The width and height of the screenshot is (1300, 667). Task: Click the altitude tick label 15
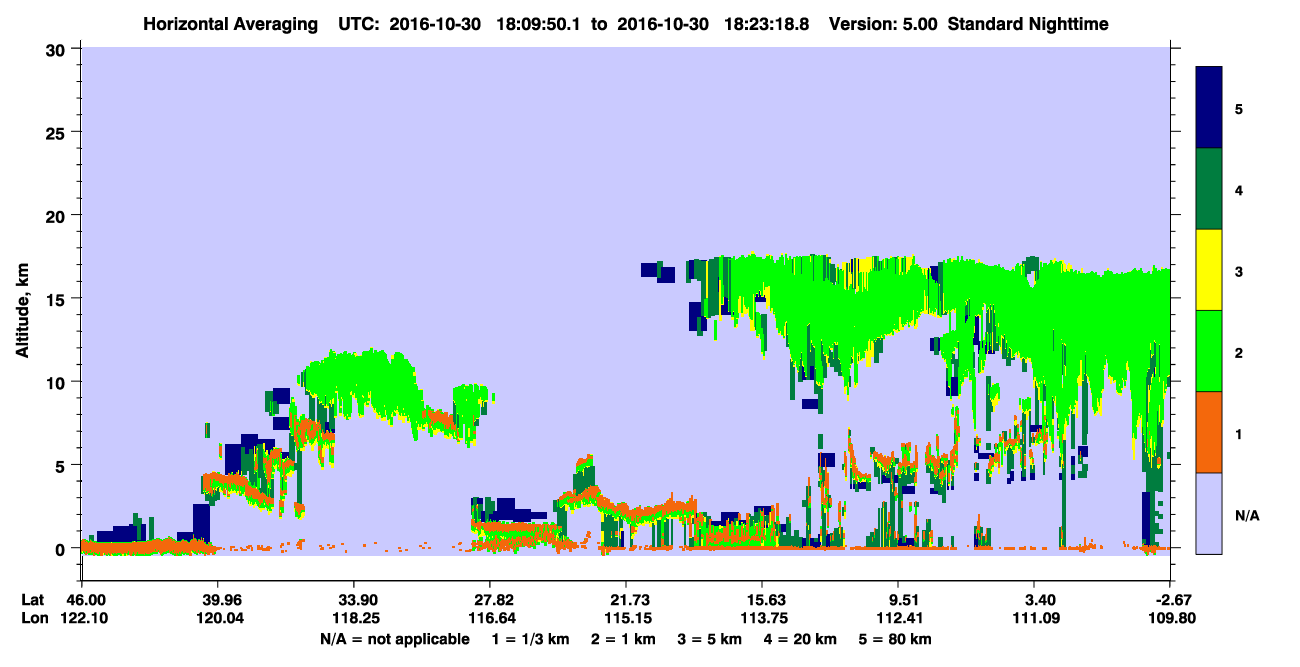[x=58, y=299]
